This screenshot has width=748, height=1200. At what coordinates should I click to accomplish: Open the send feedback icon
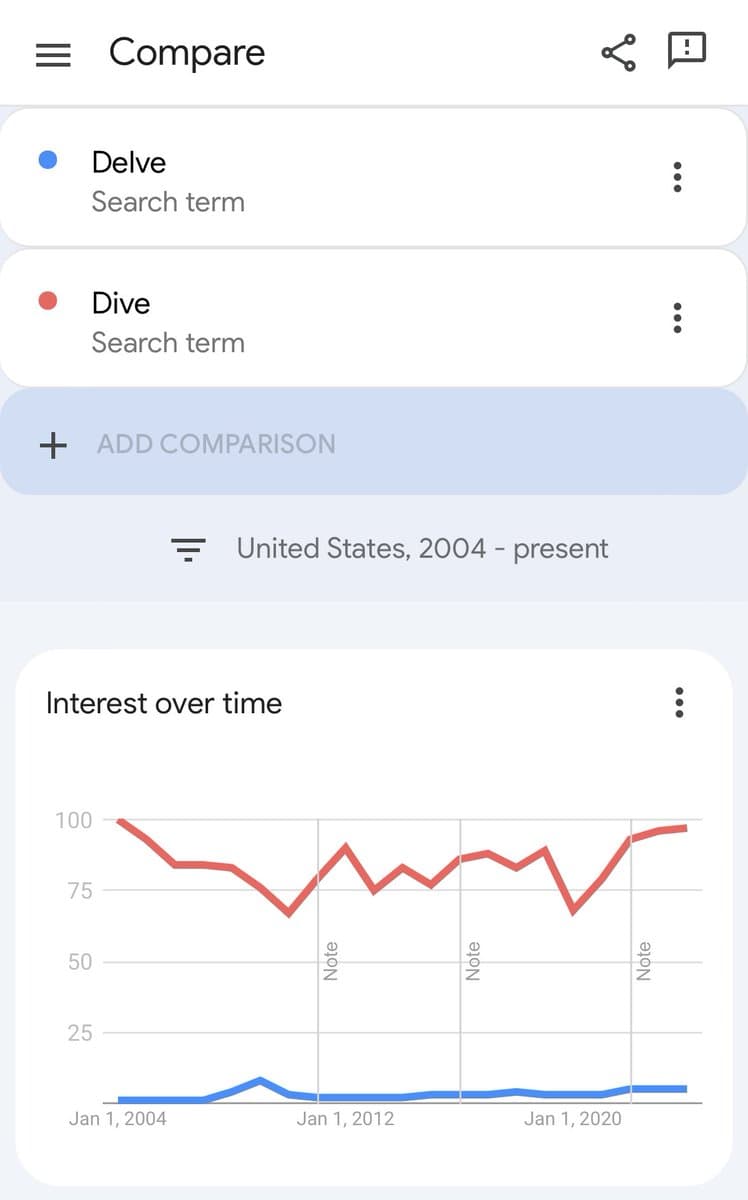[x=686, y=51]
